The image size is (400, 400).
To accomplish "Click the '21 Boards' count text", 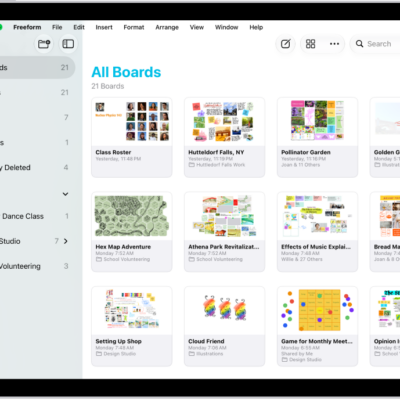I will tap(108, 86).
